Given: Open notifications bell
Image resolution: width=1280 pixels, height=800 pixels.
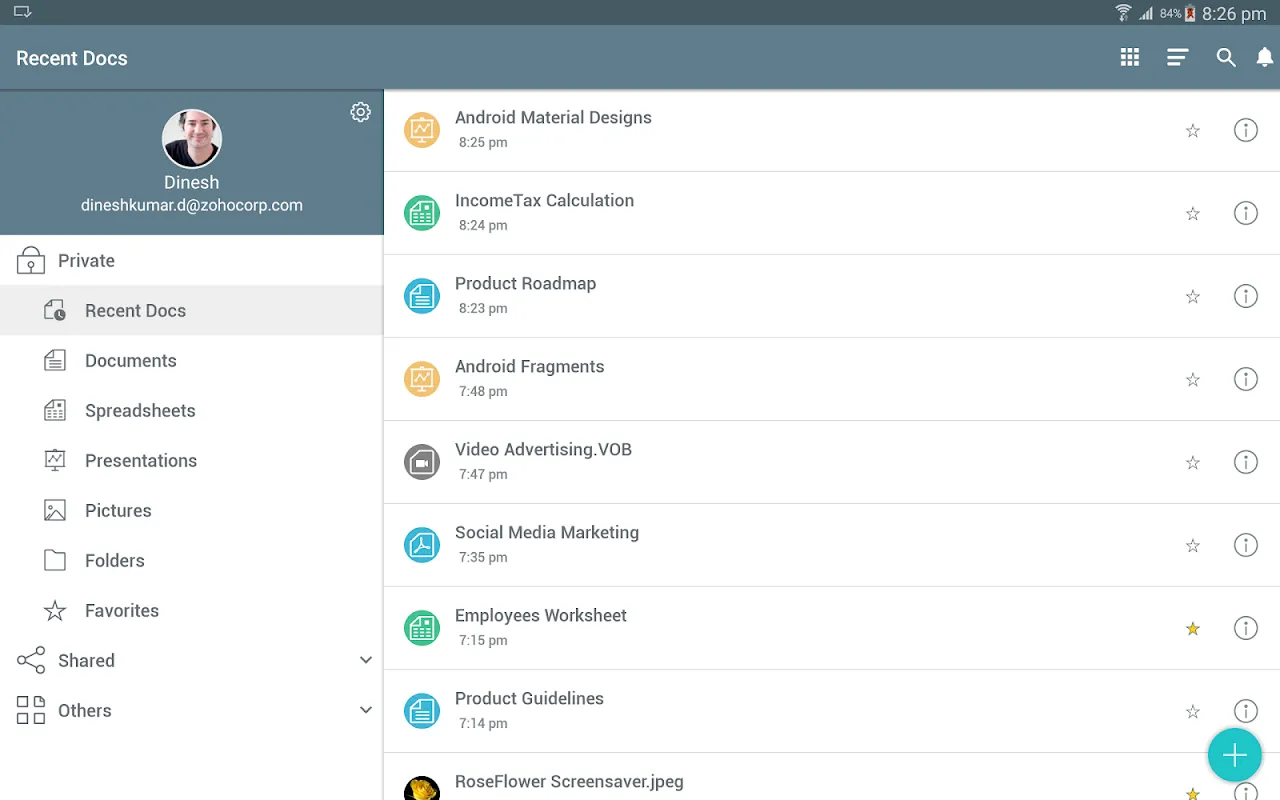Looking at the screenshot, I should 1265,58.
